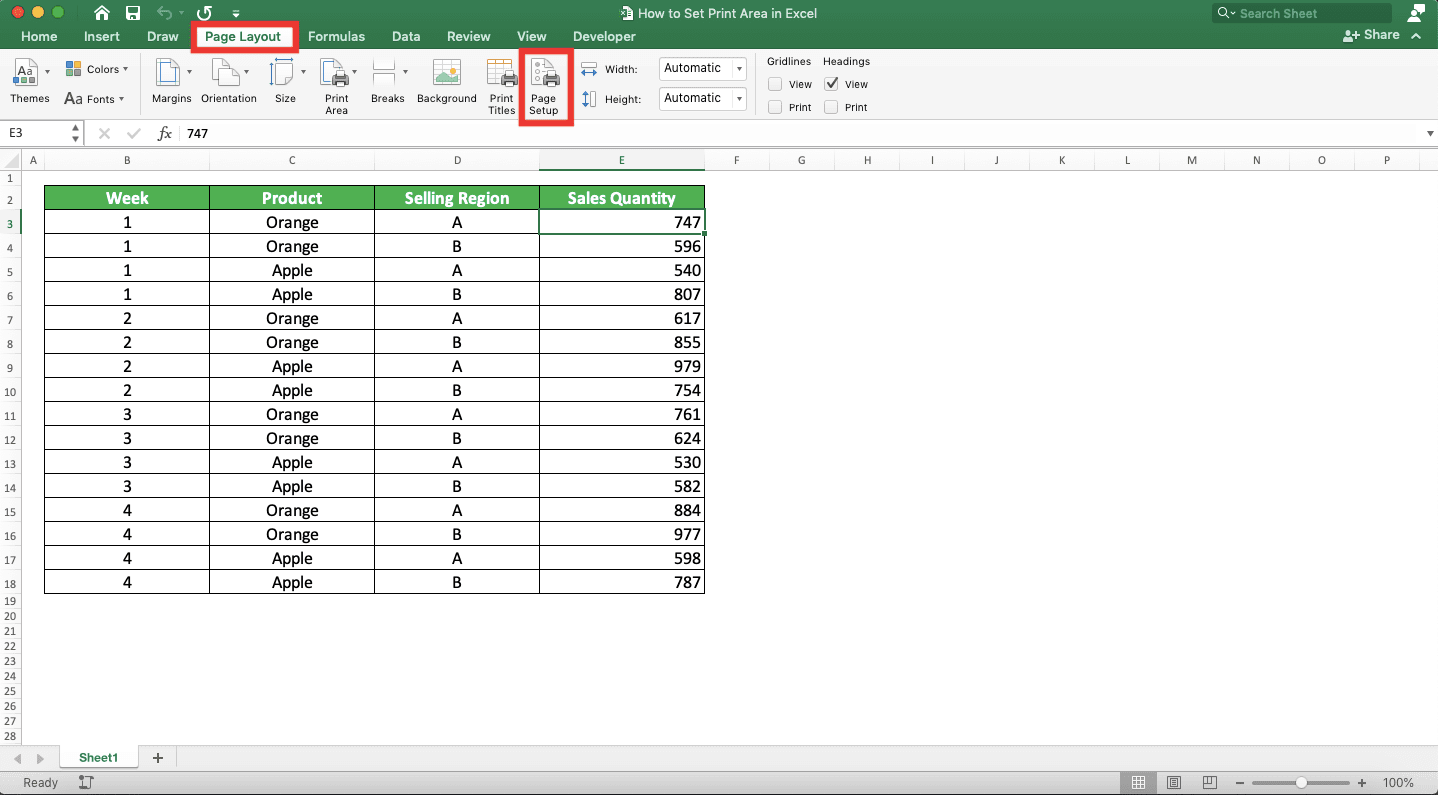Open the Themes dropdown arrow

[x=47, y=72]
